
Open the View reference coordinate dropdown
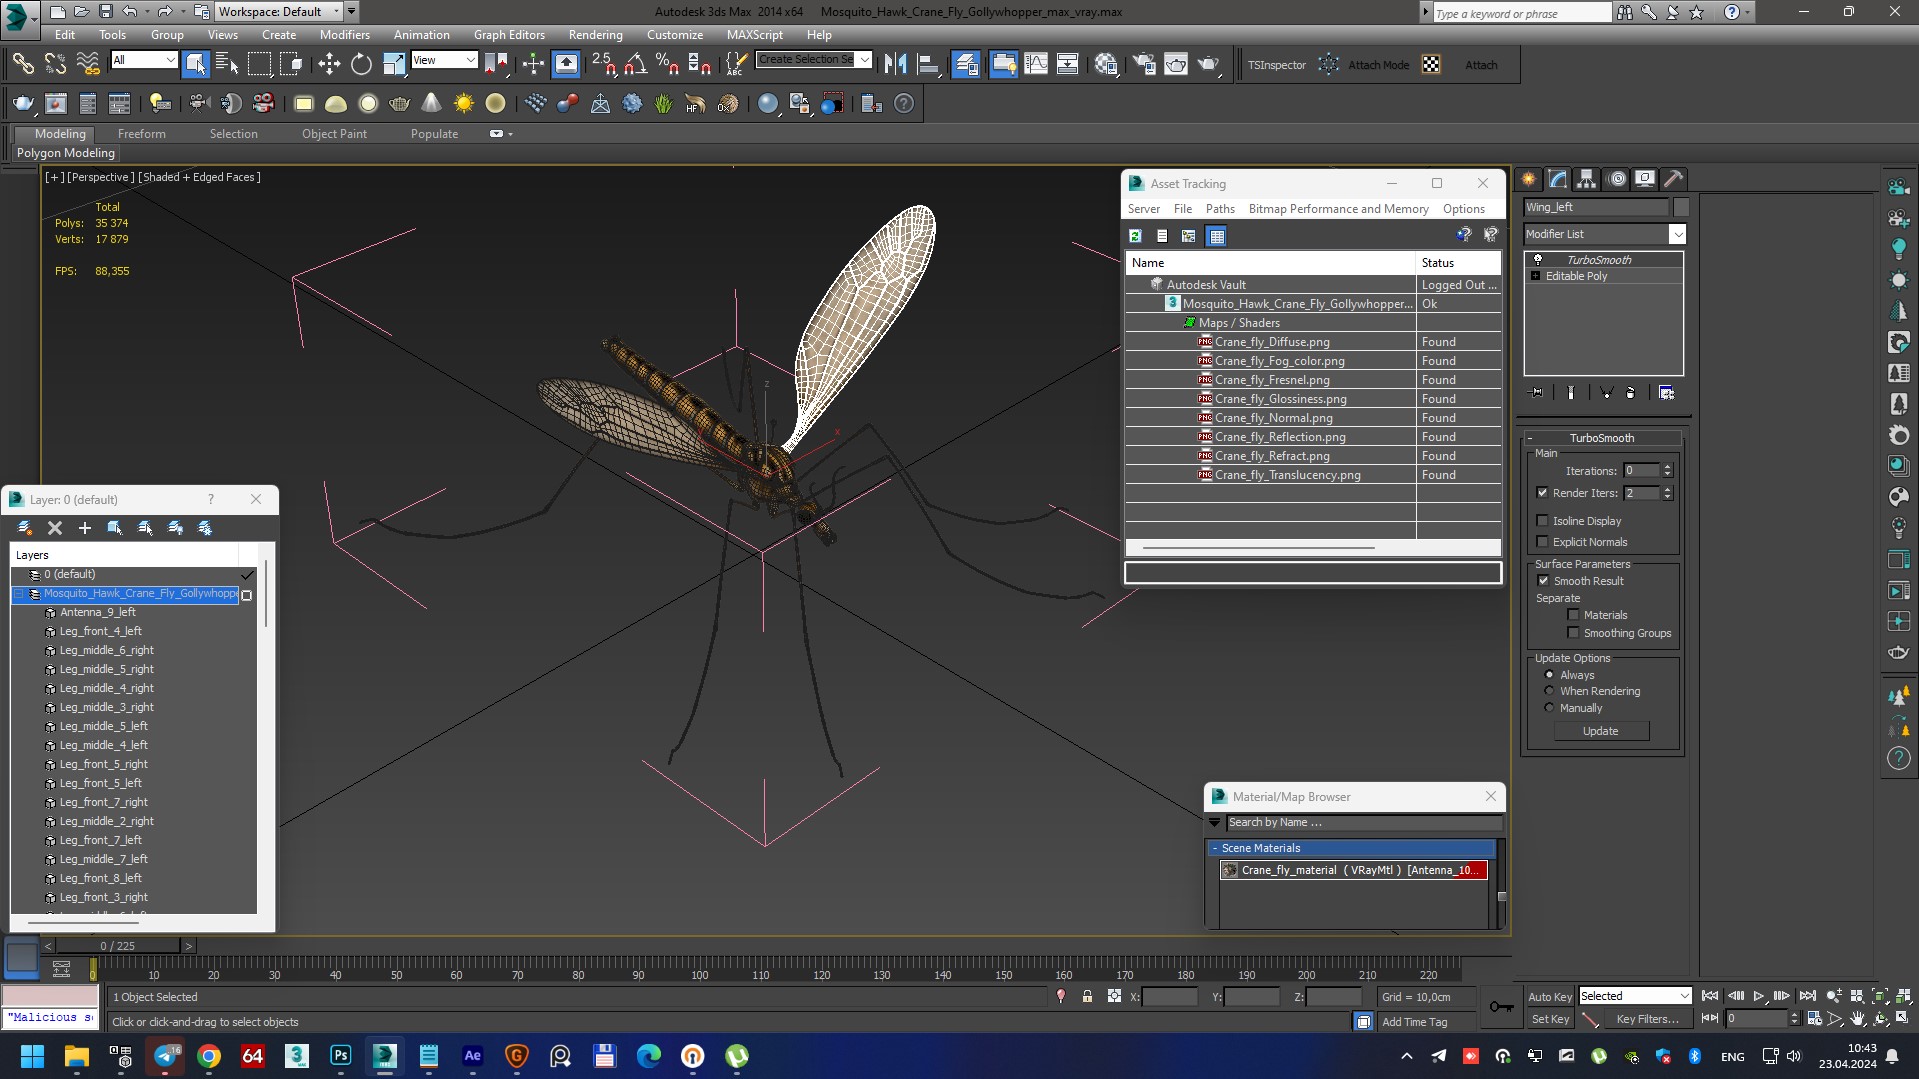(x=444, y=60)
